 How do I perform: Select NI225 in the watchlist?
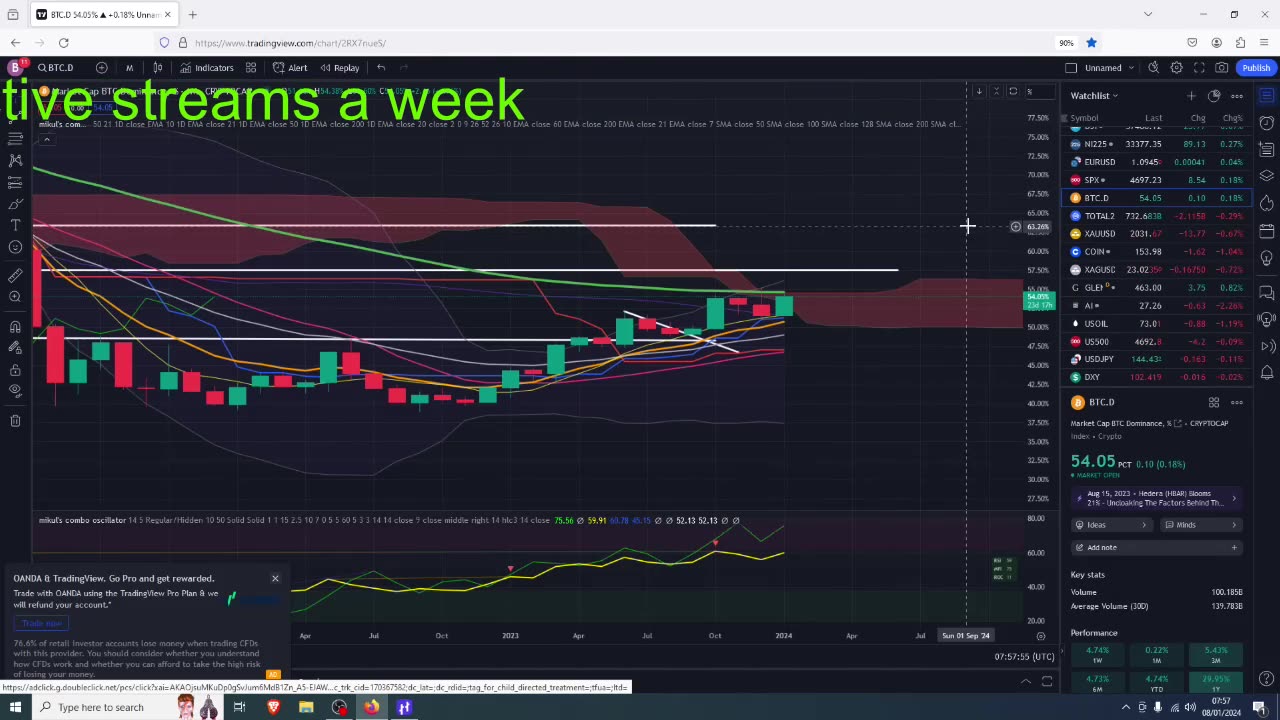[x=1155, y=144]
